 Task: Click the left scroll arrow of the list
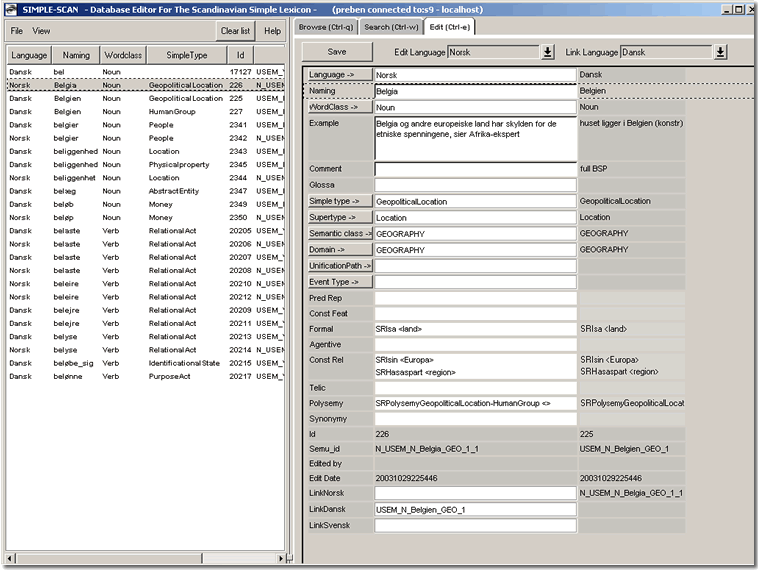12,557
